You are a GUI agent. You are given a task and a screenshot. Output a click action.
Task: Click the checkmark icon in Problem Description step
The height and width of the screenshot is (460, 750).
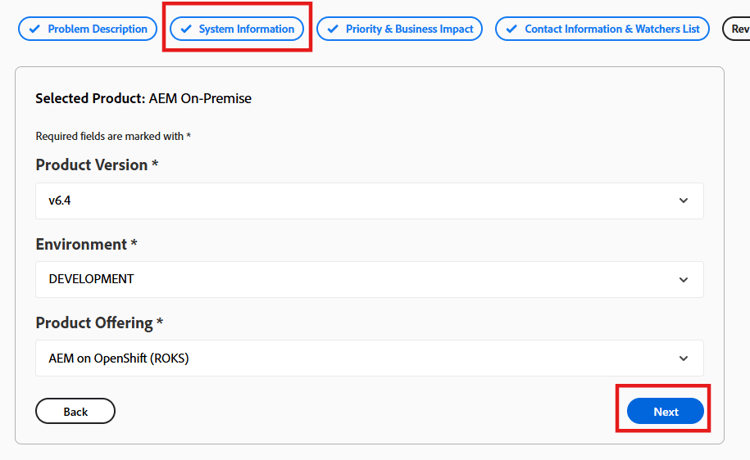click(35, 29)
